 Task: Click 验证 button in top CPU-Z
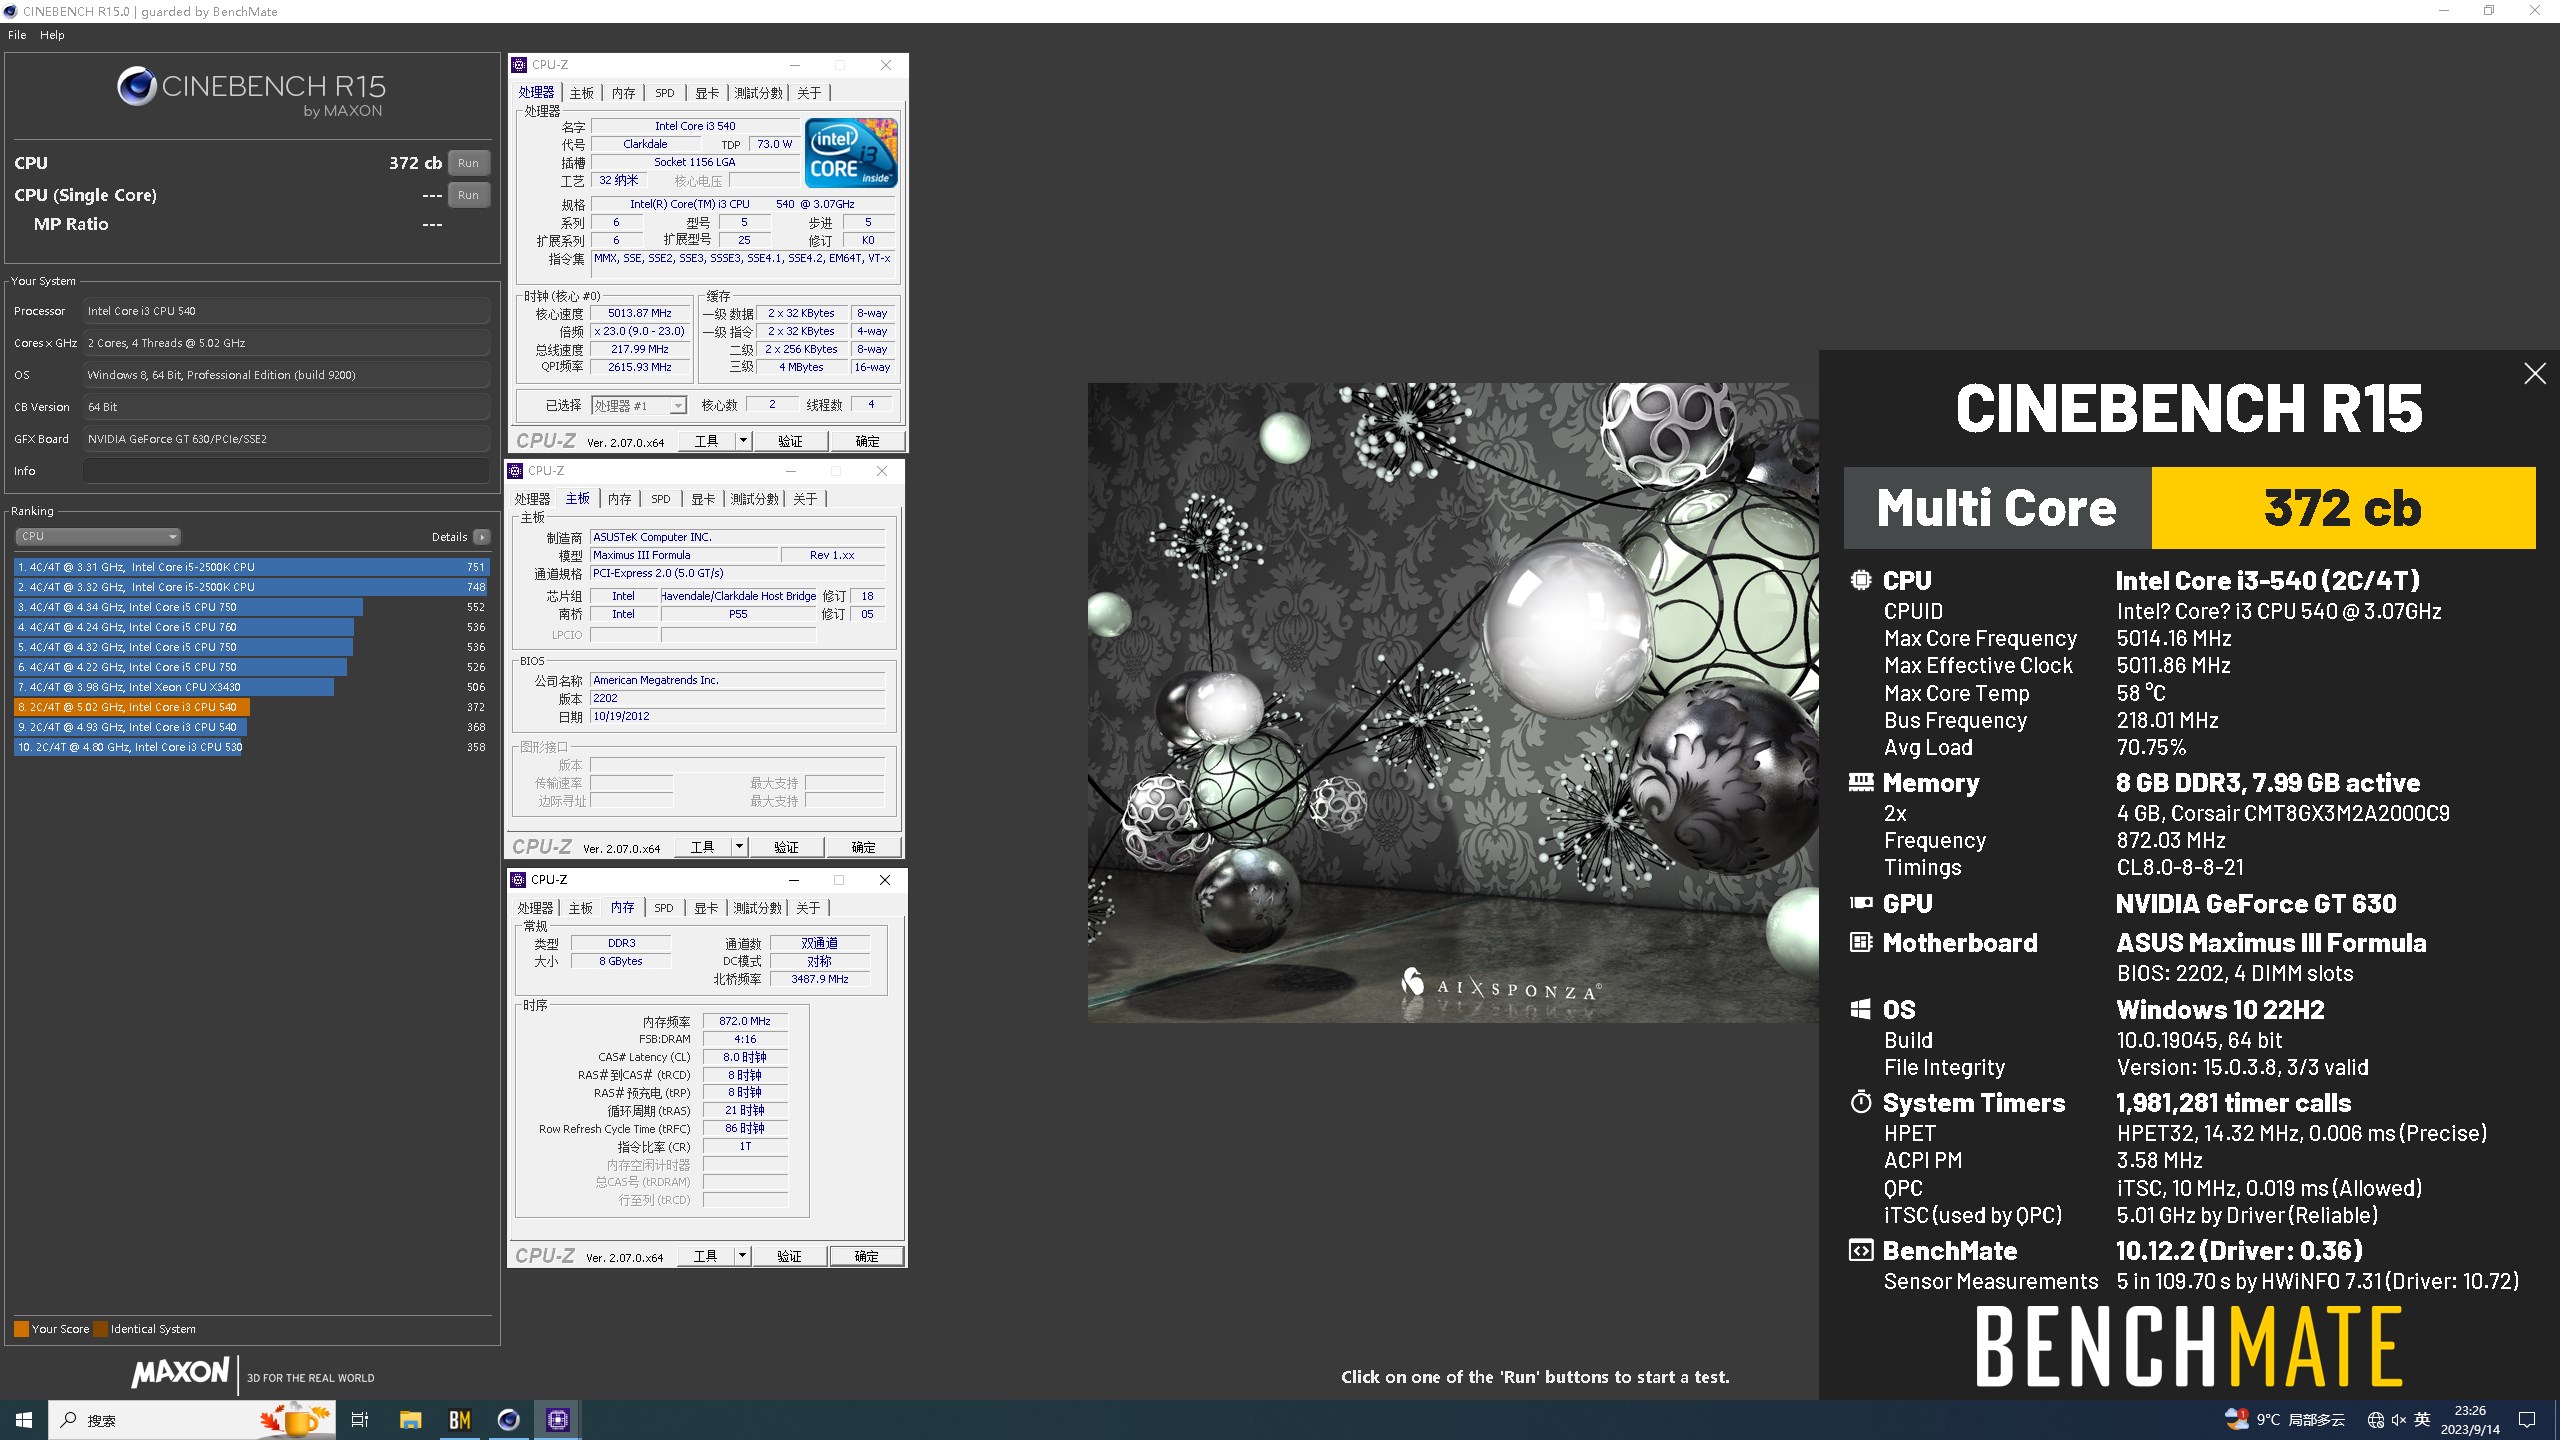point(790,441)
